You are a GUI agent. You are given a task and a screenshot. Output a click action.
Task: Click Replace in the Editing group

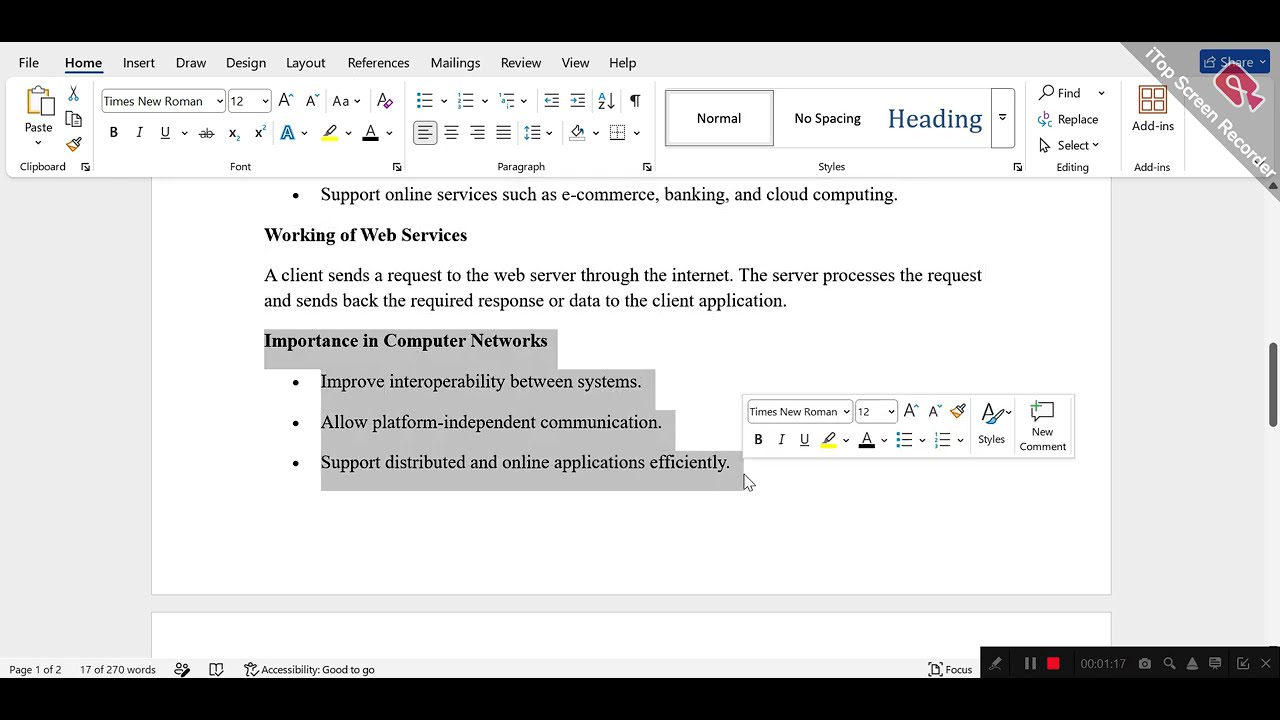[x=1068, y=119]
